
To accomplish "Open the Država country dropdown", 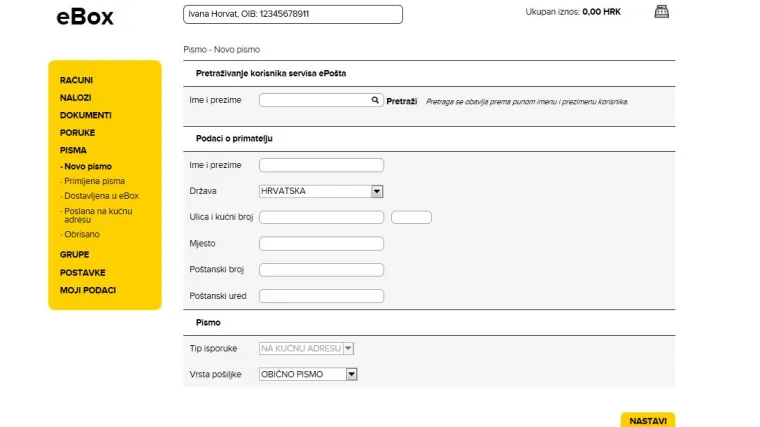I will tap(377, 191).
